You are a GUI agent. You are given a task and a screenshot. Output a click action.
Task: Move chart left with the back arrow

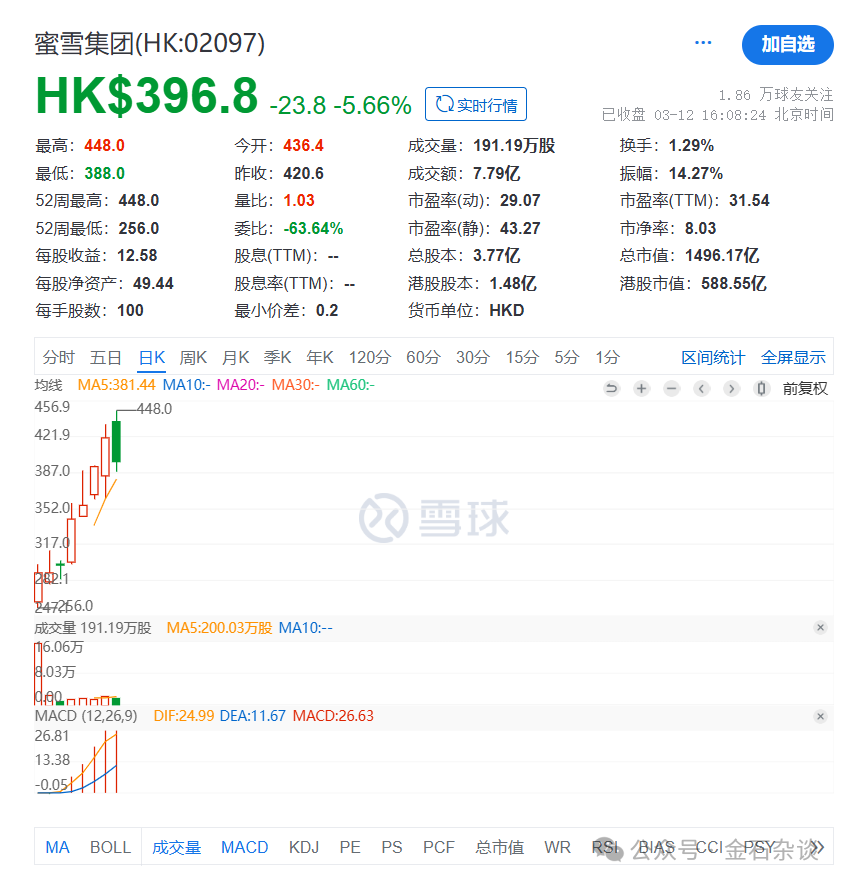click(x=701, y=388)
